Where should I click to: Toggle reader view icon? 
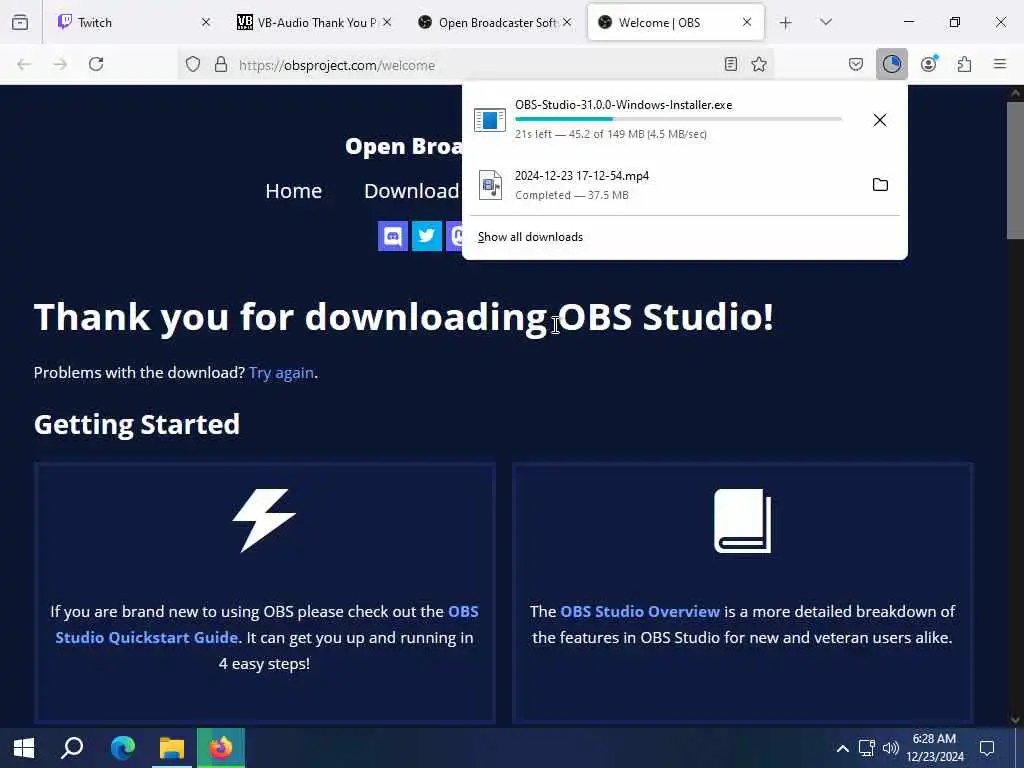tap(731, 64)
